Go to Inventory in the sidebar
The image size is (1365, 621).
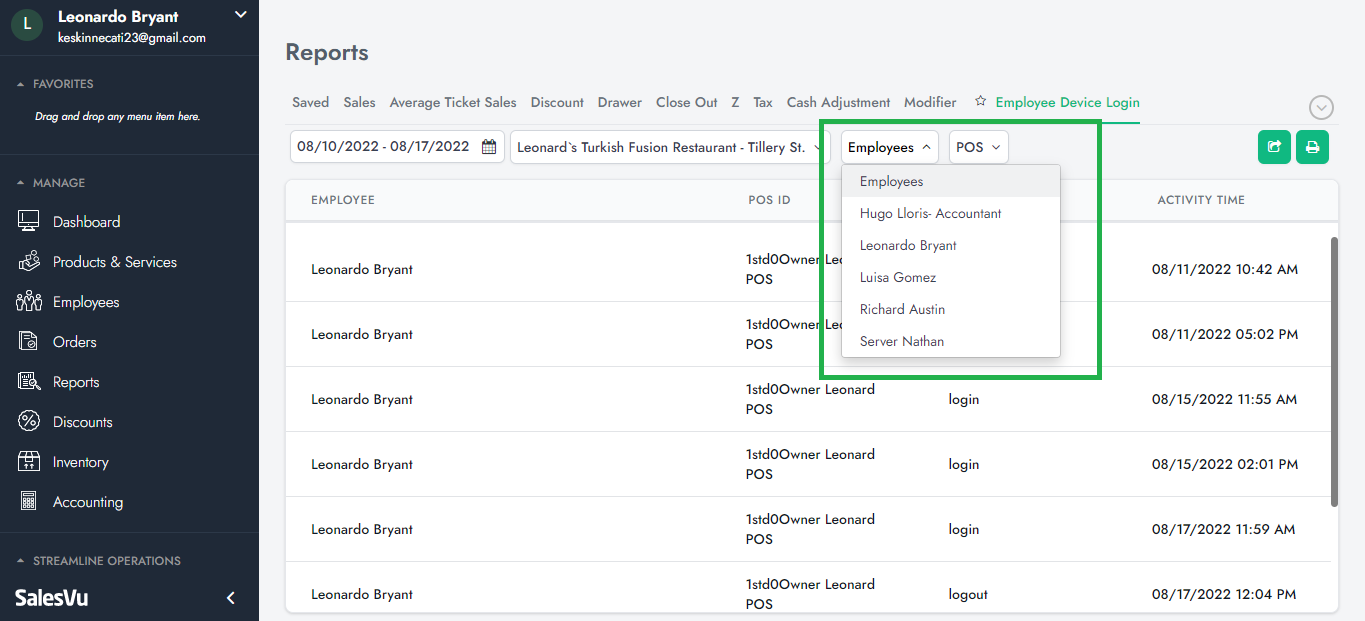[x=80, y=462]
